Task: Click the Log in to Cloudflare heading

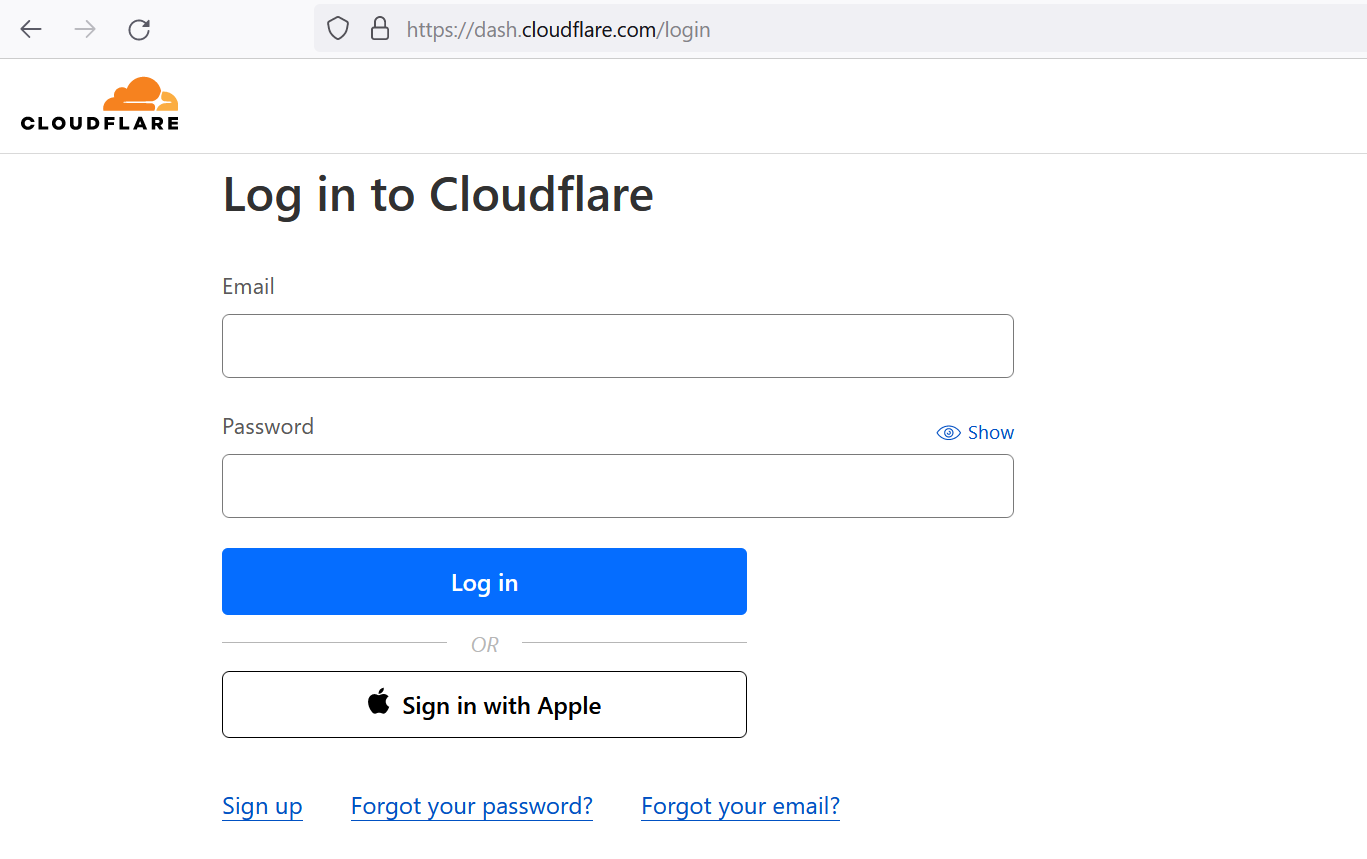Action: (x=438, y=194)
